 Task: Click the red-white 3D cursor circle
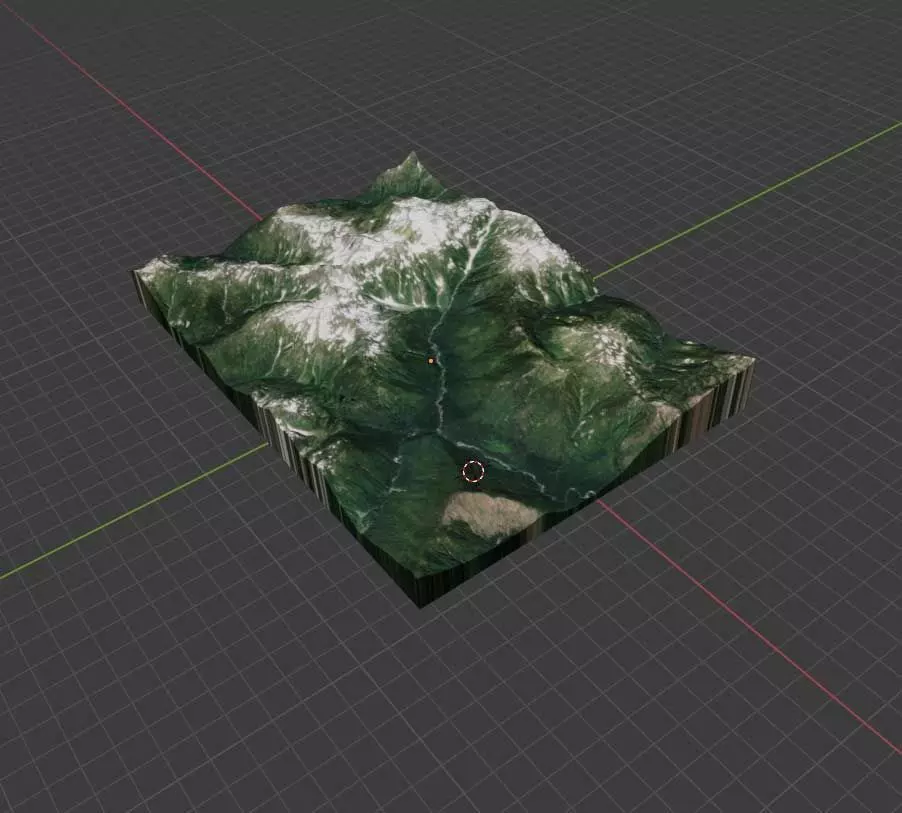[x=473, y=471]
